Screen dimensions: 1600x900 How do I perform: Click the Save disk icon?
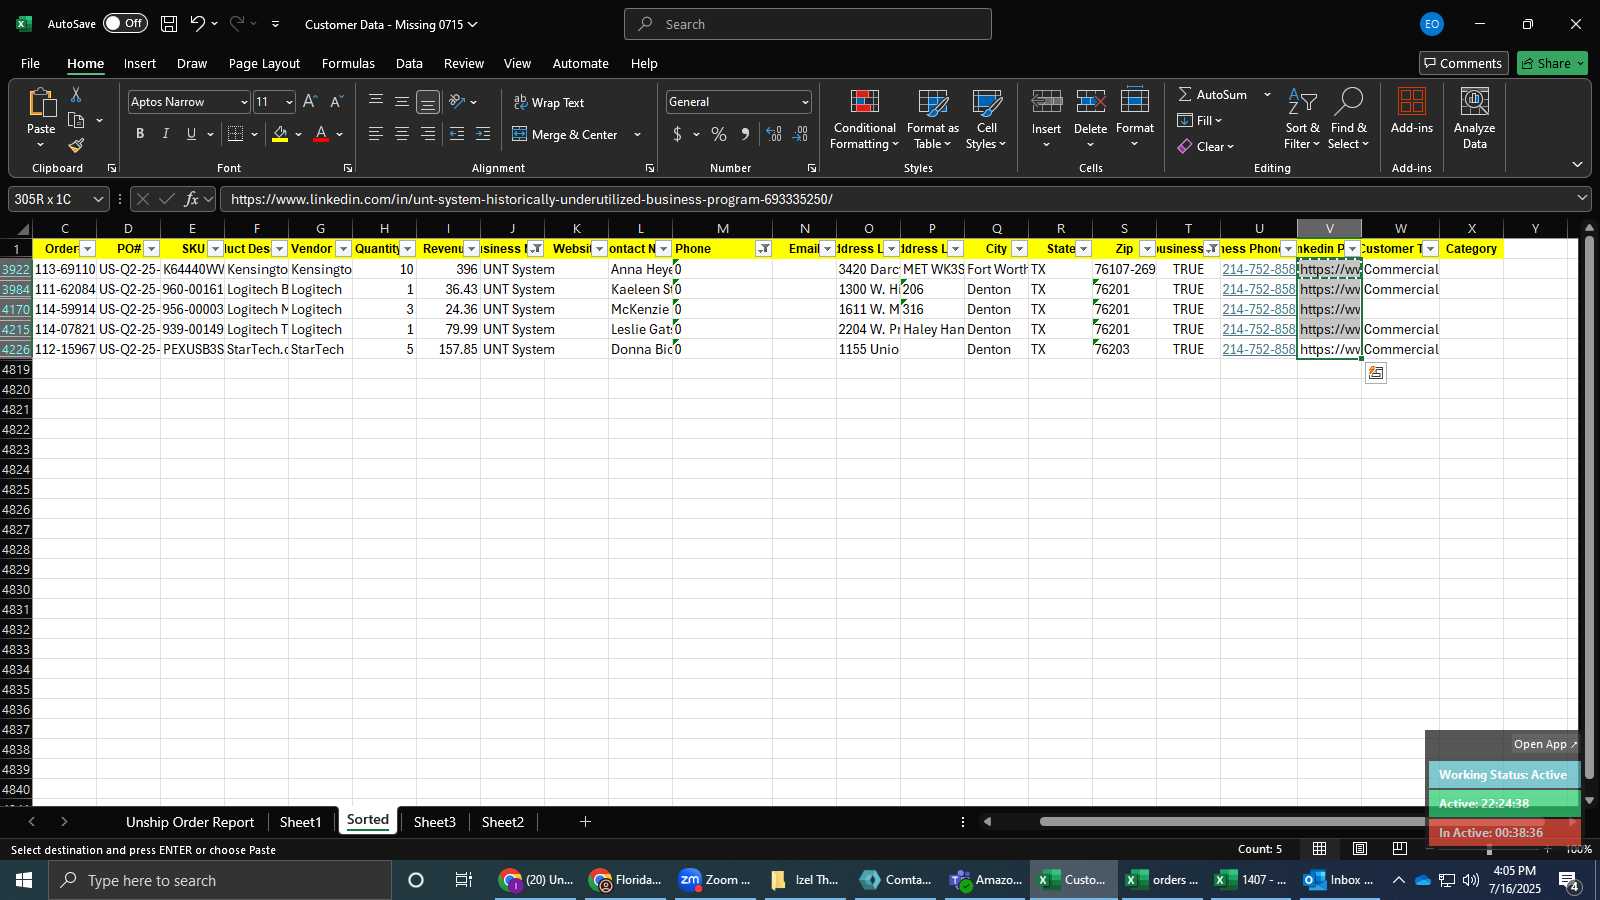pos(169,24)
